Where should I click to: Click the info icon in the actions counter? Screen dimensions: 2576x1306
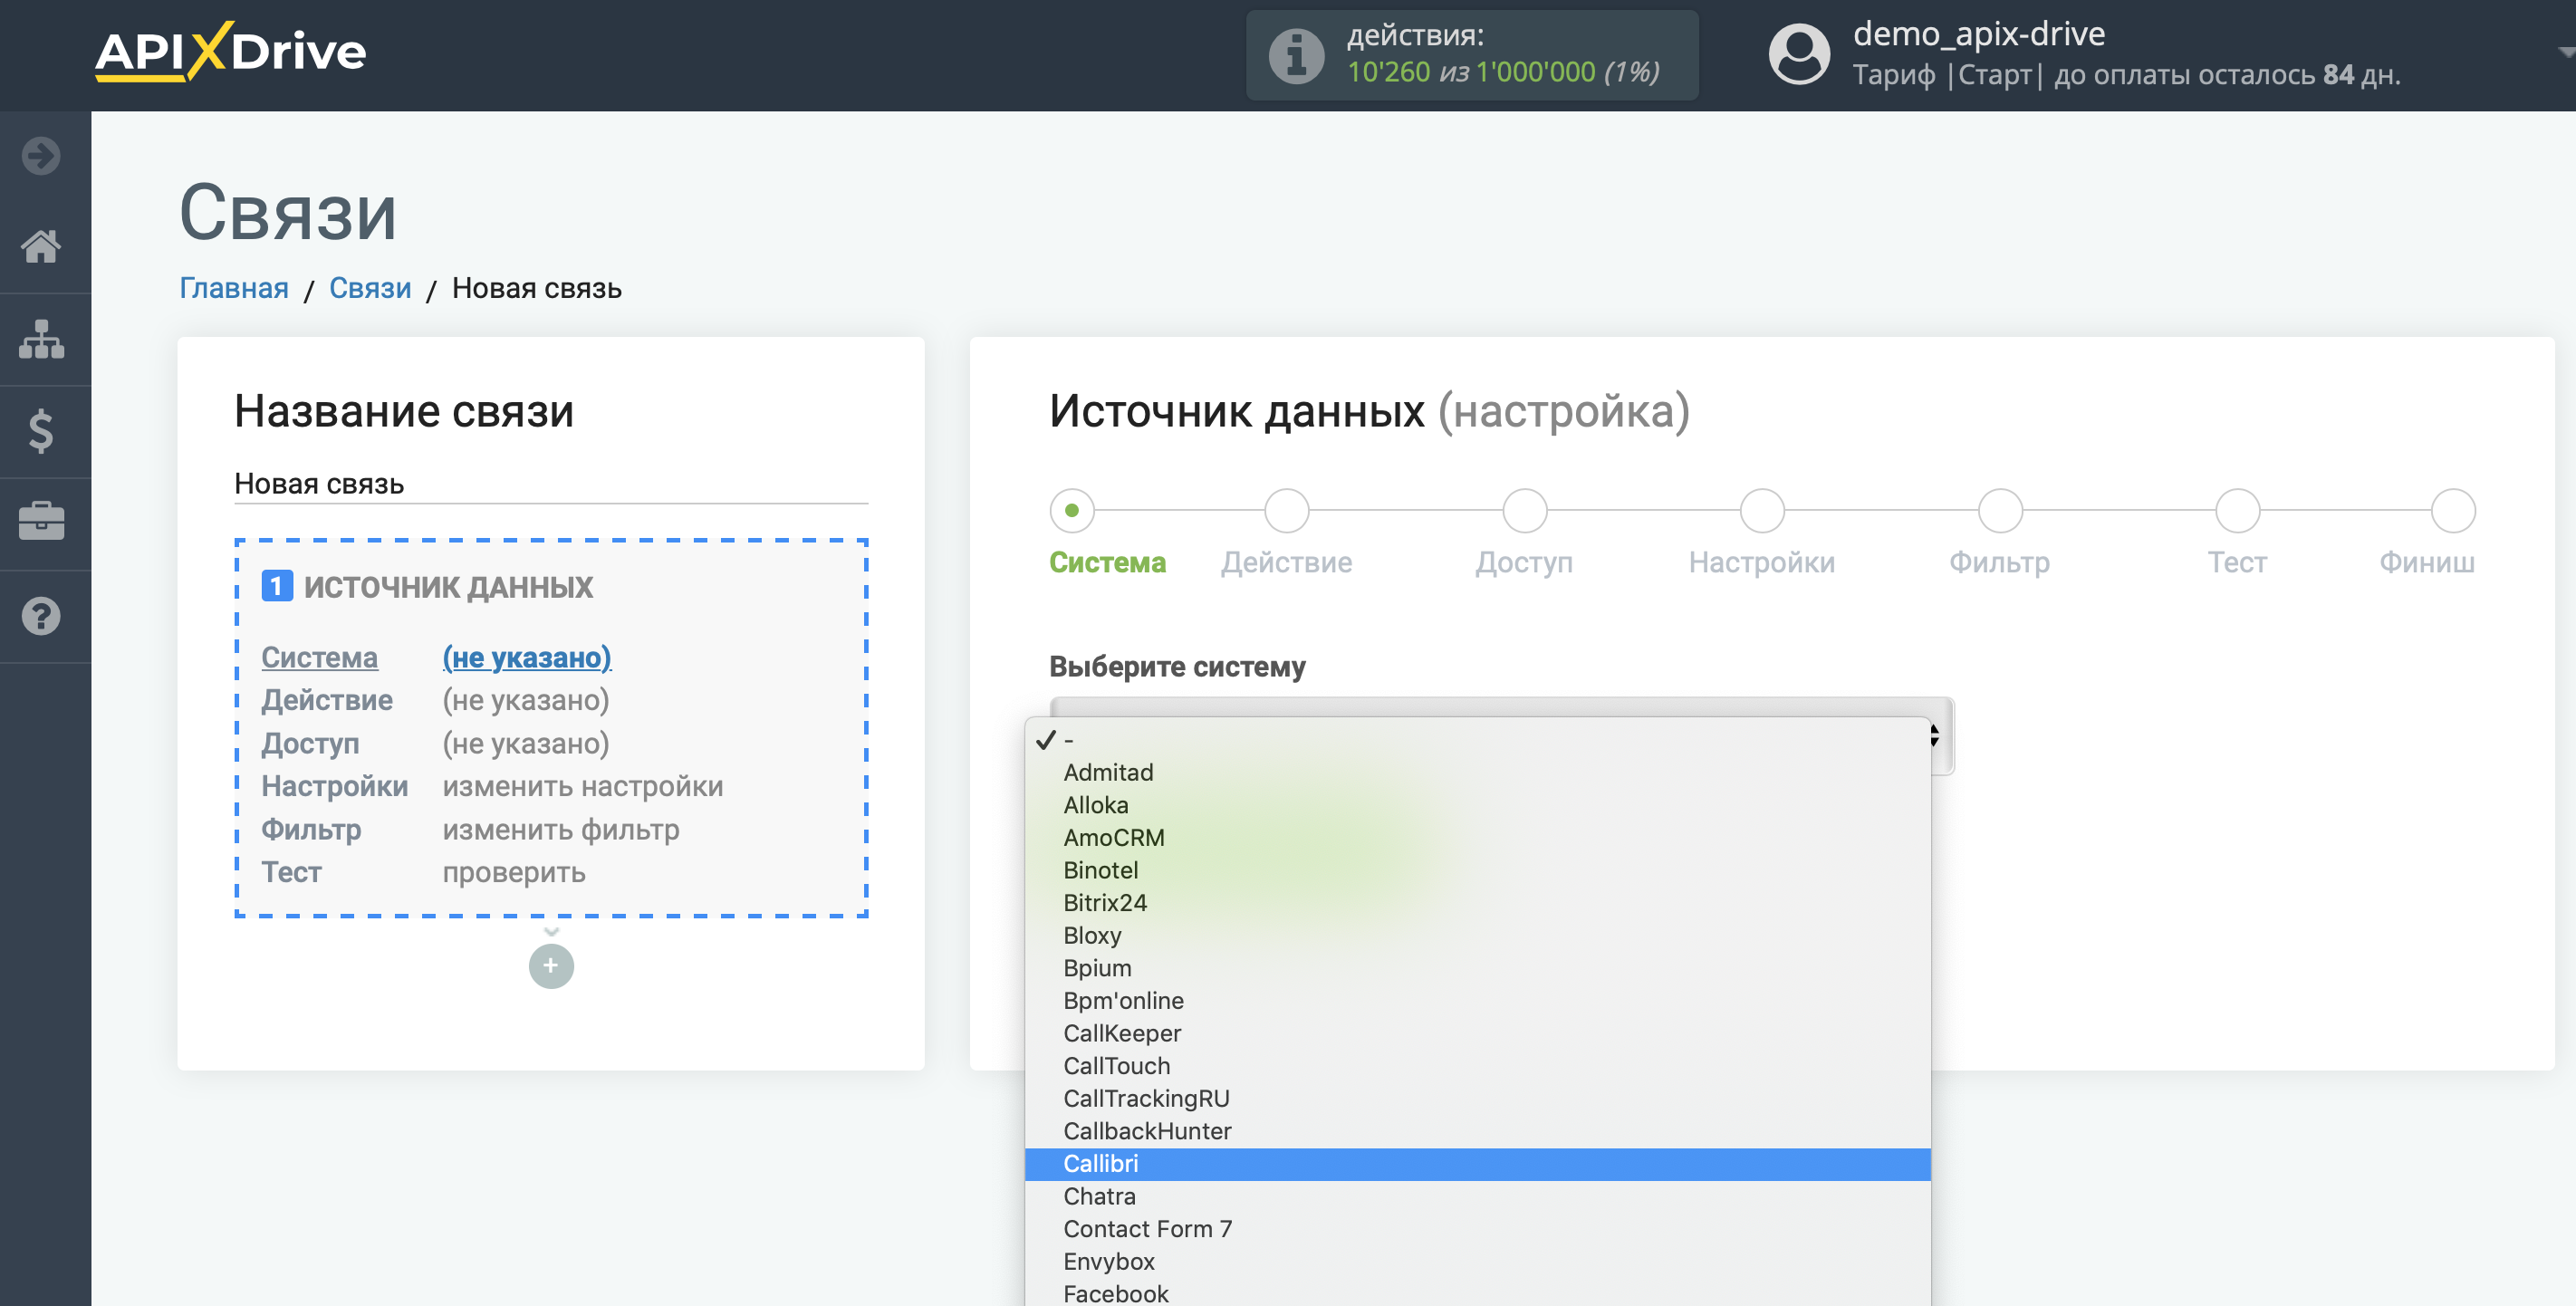1297,55
